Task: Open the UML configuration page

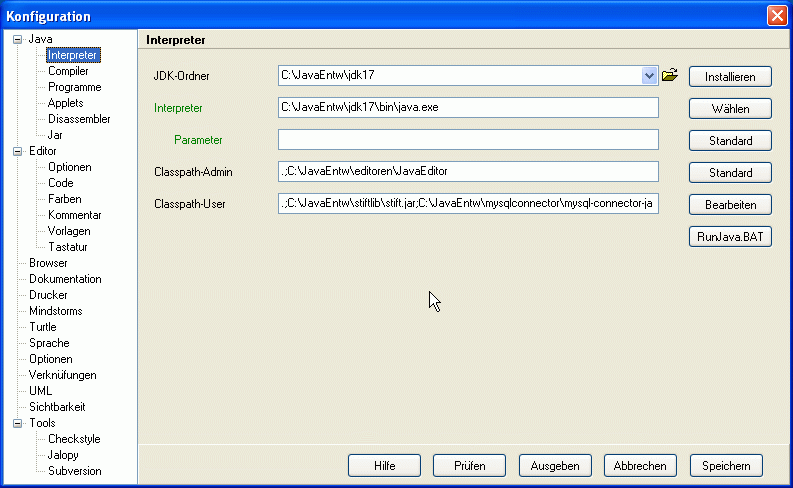Action: 40,391
